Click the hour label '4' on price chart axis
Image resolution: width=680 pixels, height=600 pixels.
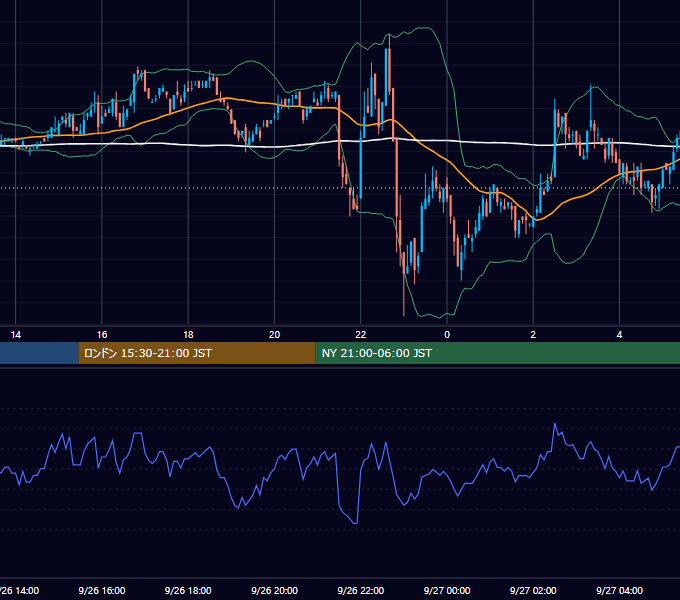(619, 335)
